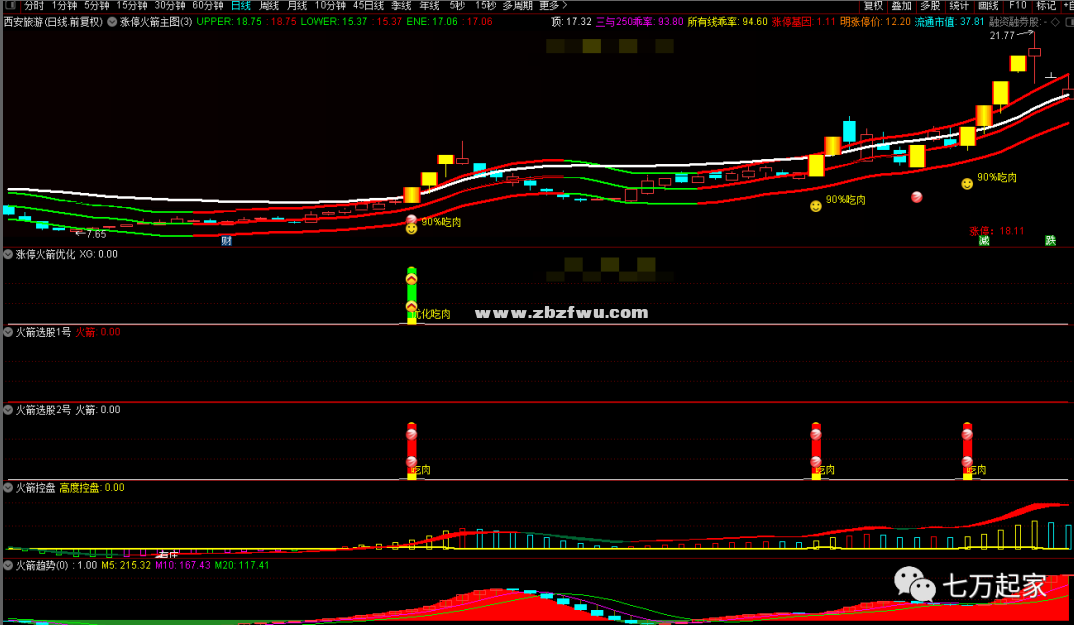Select the 1分钟 period tab
The height and width of the screenshot is (625, 1074).
click(x=64, y=5)
